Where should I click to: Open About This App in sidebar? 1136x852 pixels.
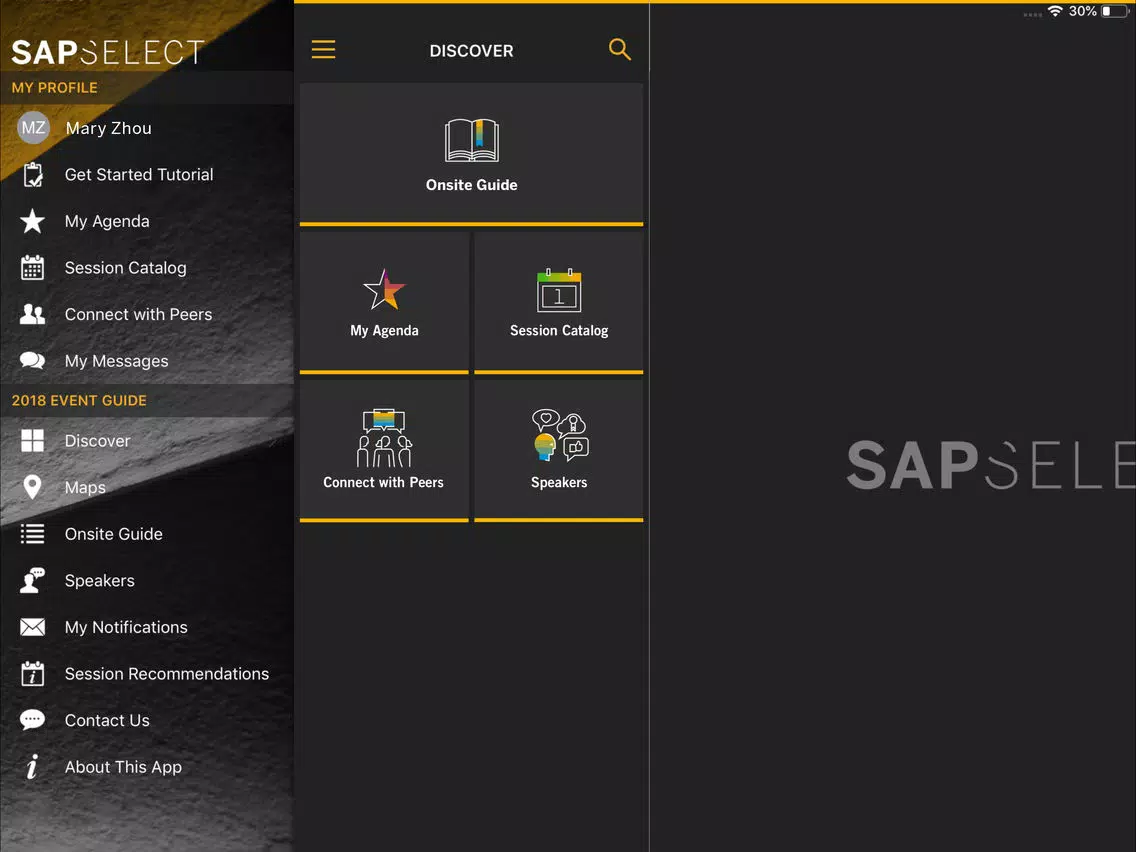(147, 767)
